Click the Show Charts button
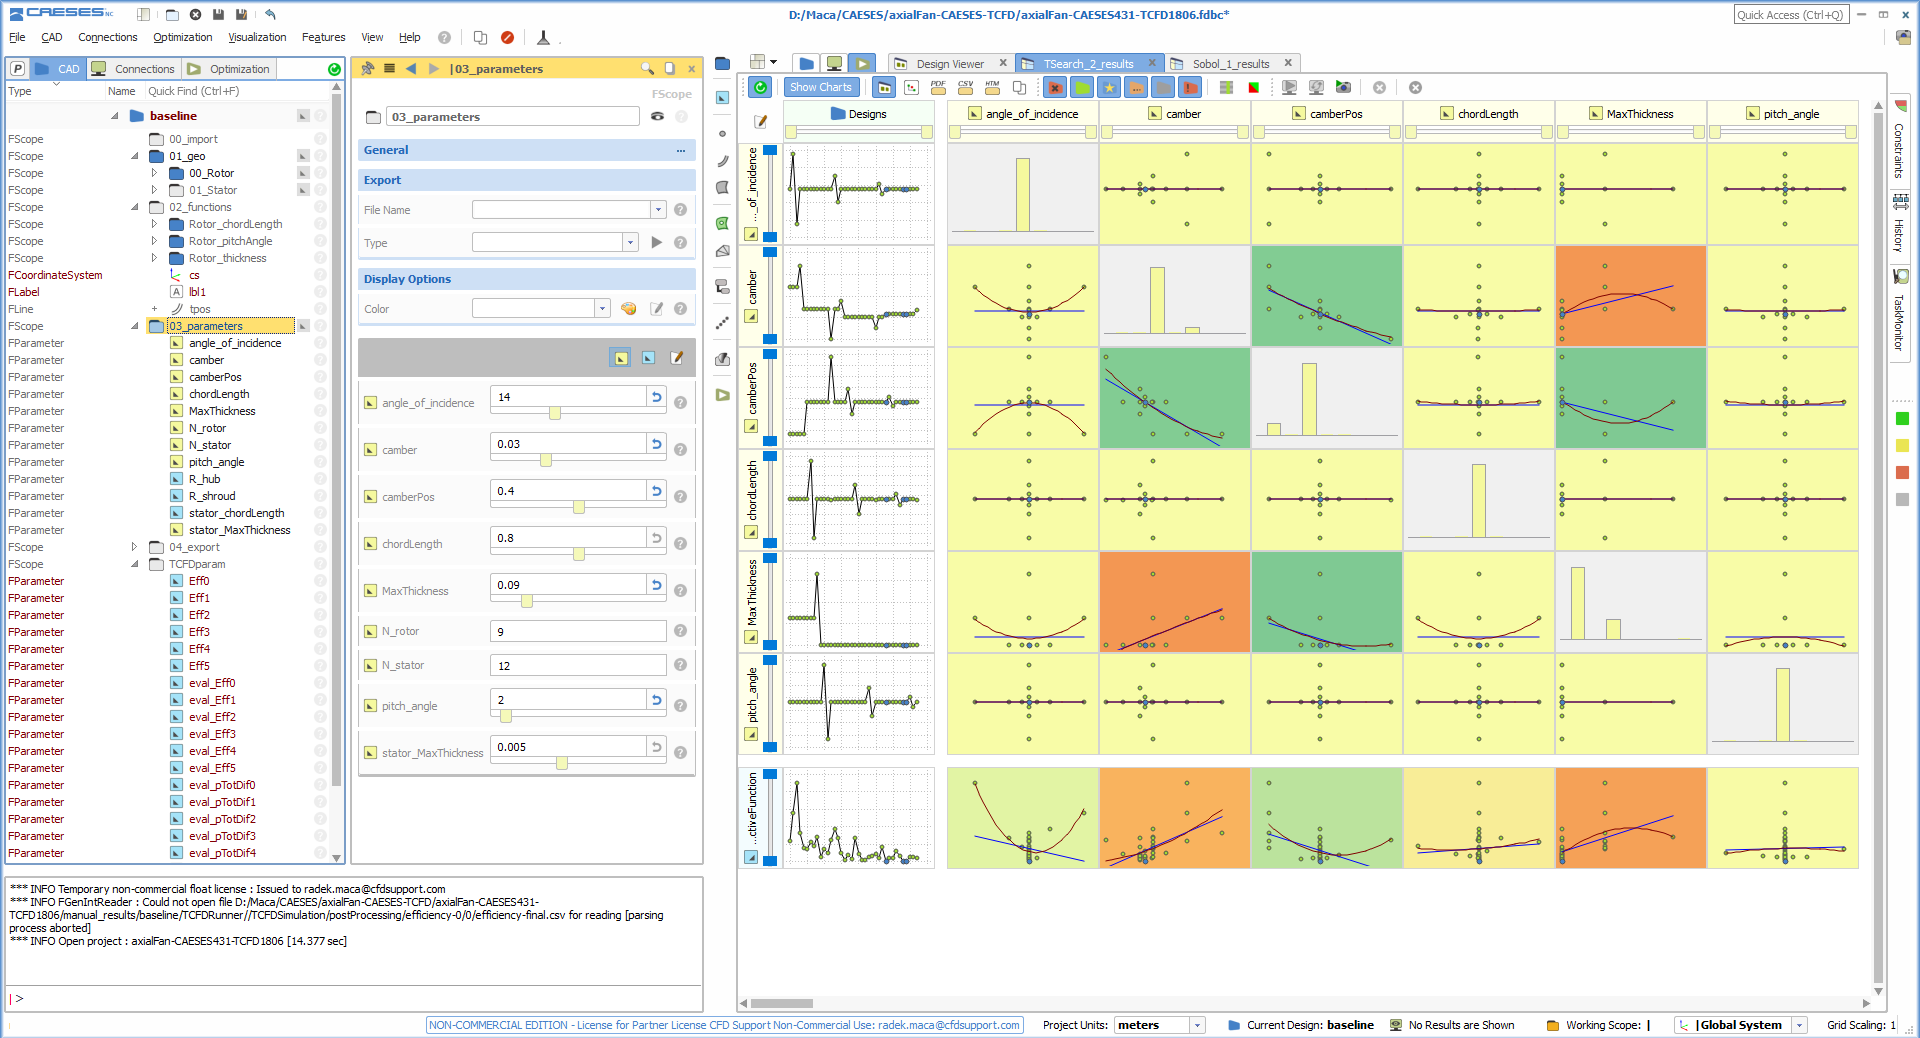Image resolution: width=1920 pixels, height=1038 pixels. (x=820, y=88)
